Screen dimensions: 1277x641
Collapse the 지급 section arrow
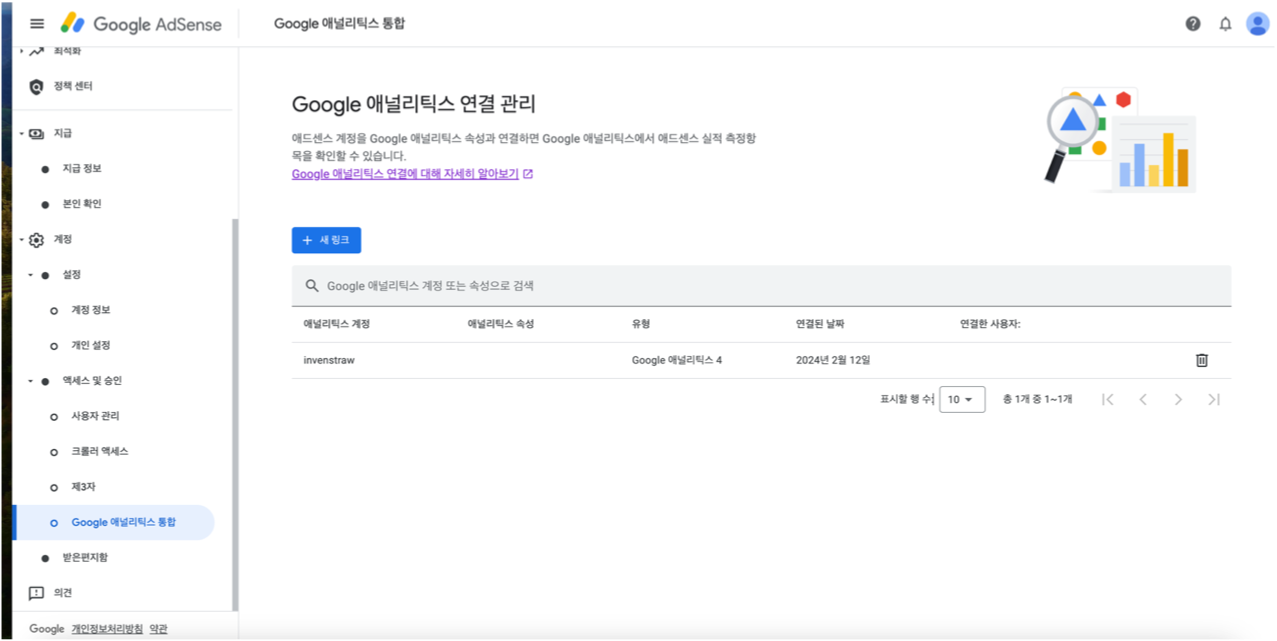(21, 133)
